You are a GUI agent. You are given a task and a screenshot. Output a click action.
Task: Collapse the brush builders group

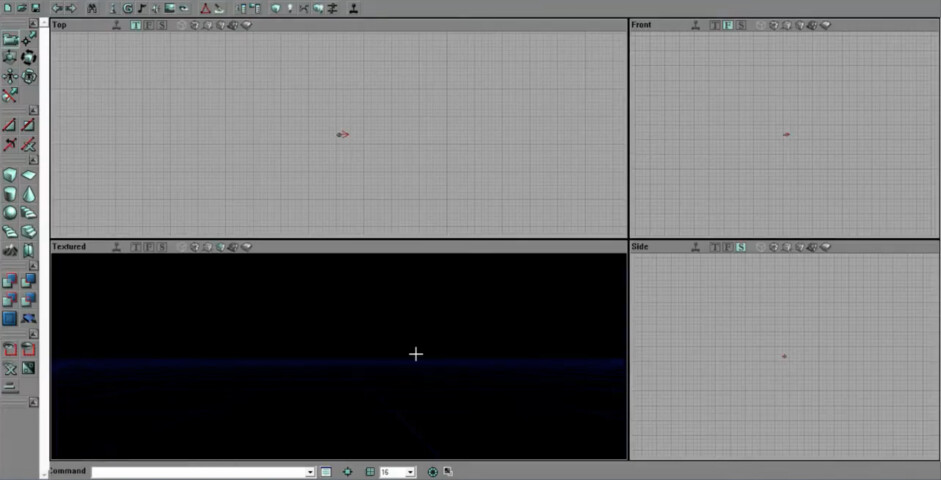point(34,160)
